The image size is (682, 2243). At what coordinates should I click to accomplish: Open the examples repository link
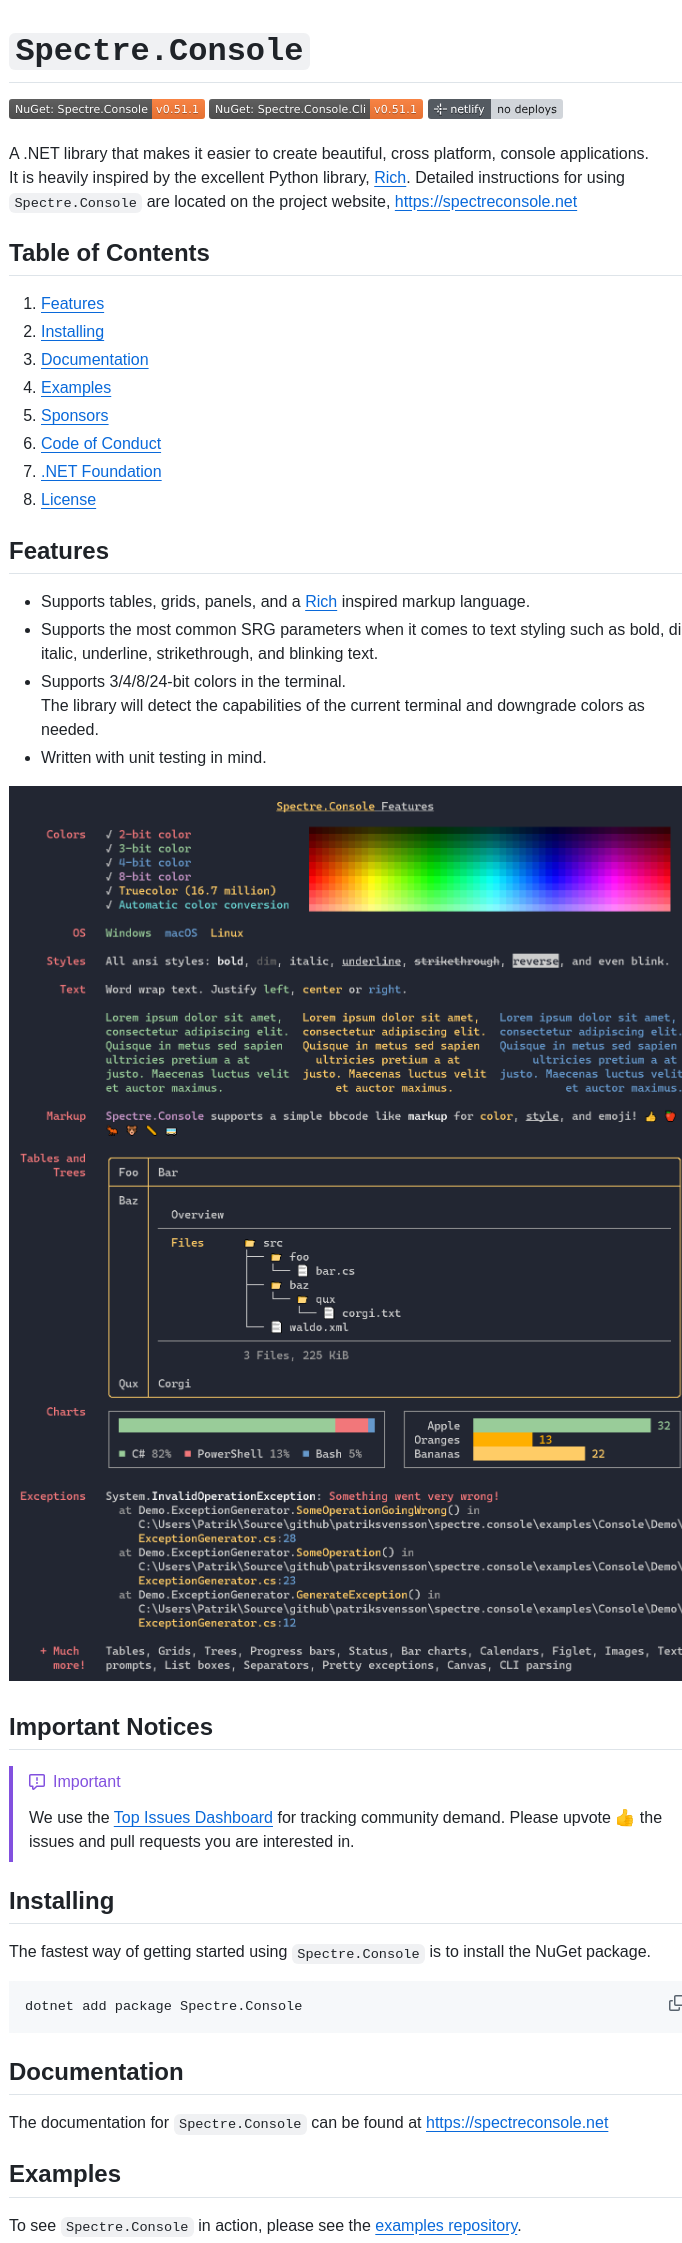(446, 2225)
